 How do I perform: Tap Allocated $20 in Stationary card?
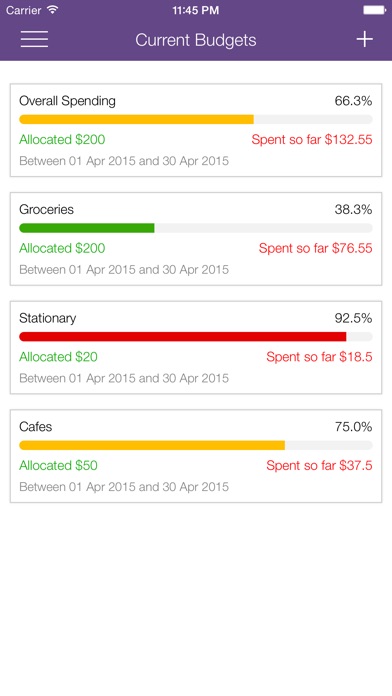[58, 357]
